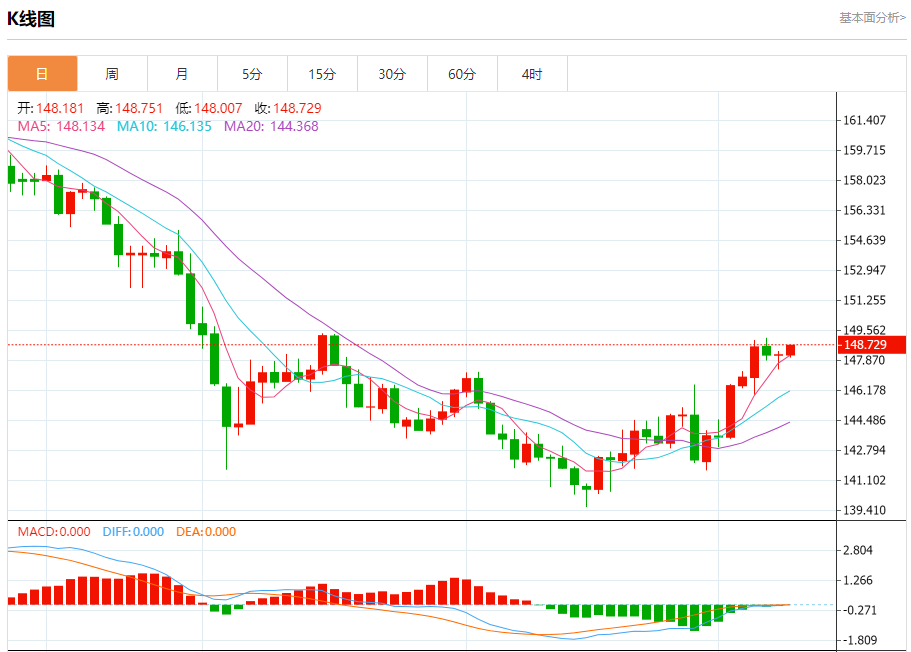Switch to the 月 monthly tab
This screenshot has width=911, height=652.
tap(182, 74)
